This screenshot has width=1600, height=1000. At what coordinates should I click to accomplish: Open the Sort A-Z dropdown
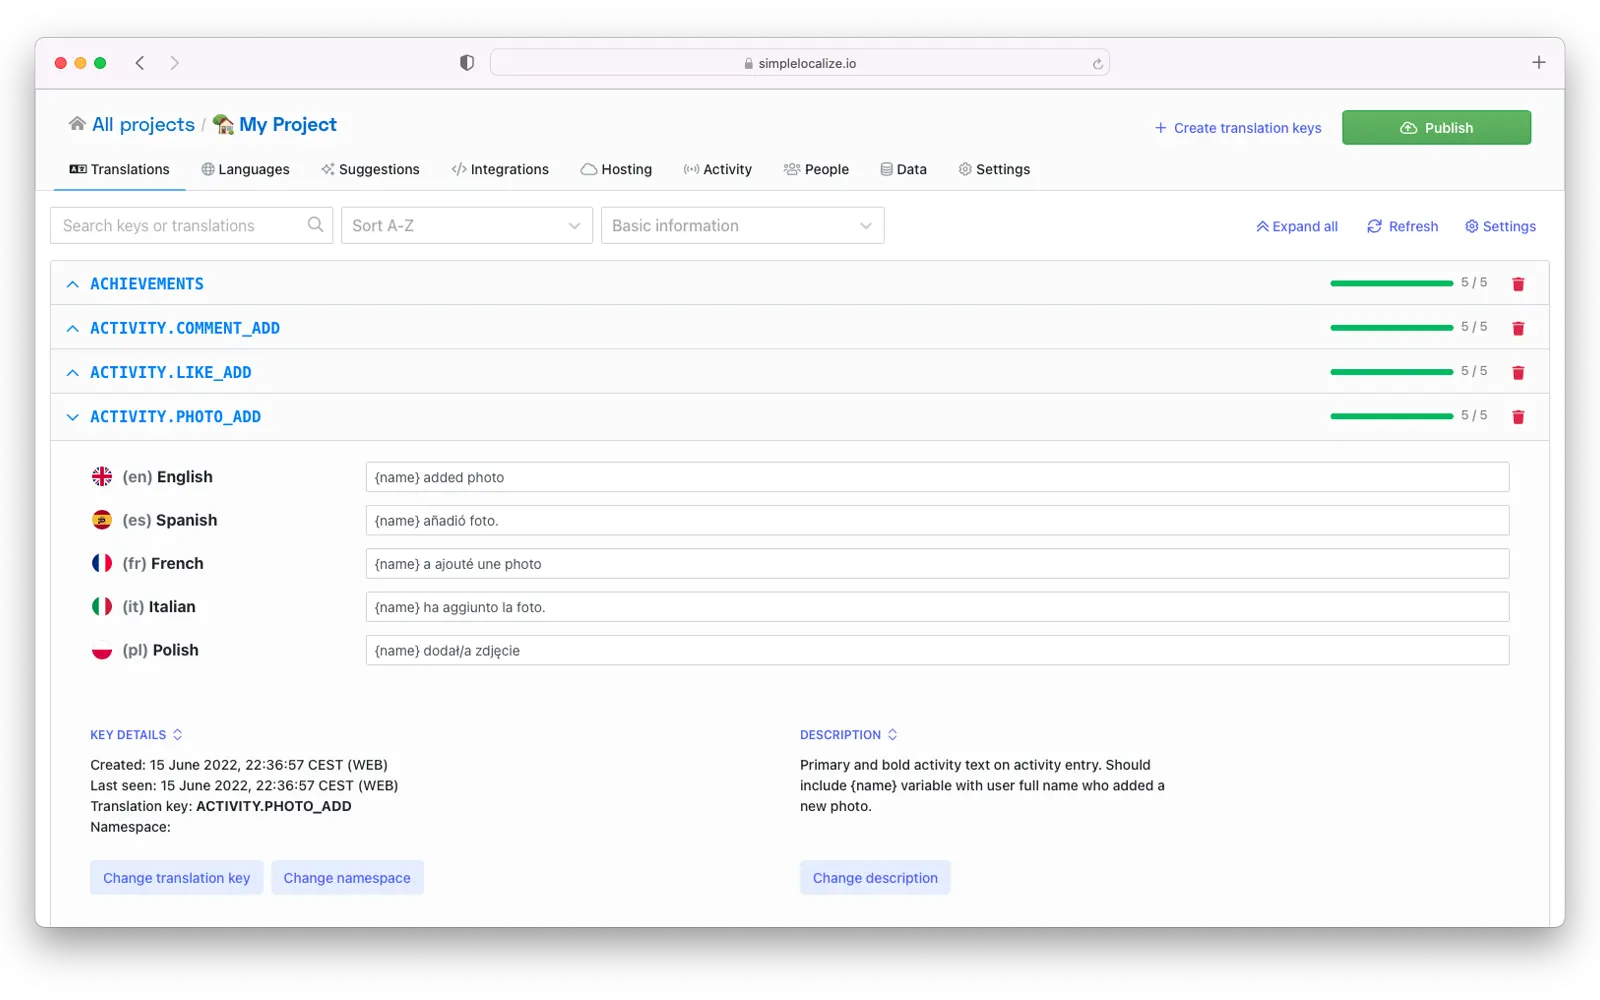click(466, 225)
